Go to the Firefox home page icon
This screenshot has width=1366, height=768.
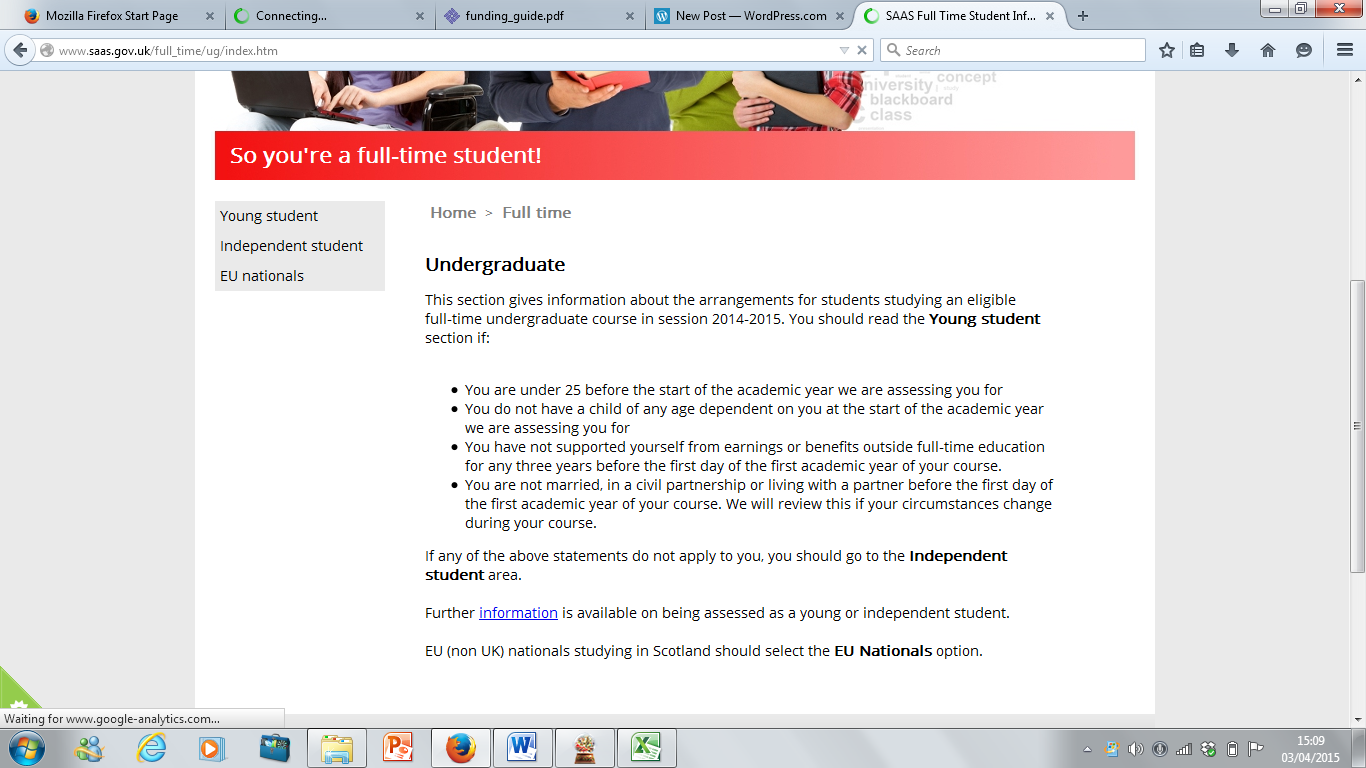point(1268,50)
